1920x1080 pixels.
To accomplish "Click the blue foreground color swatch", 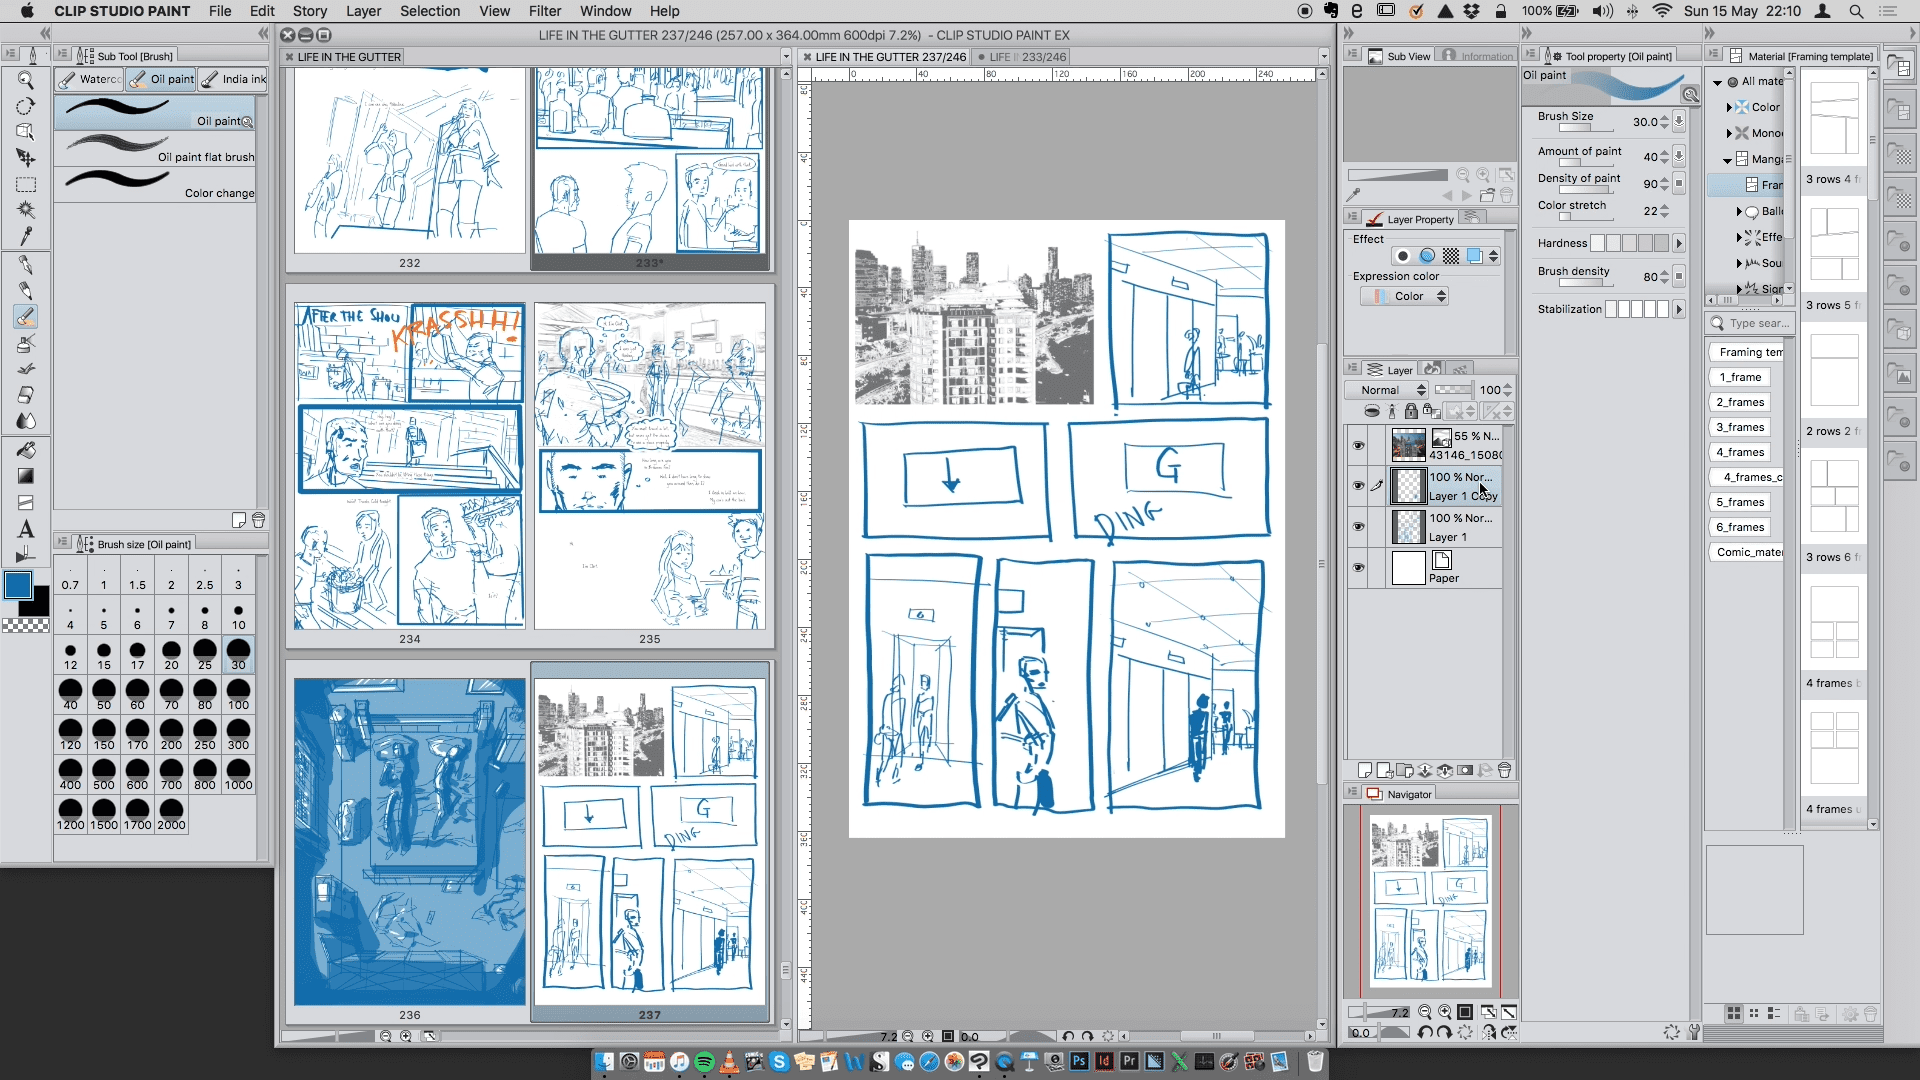I will click(x=18, y=585).
